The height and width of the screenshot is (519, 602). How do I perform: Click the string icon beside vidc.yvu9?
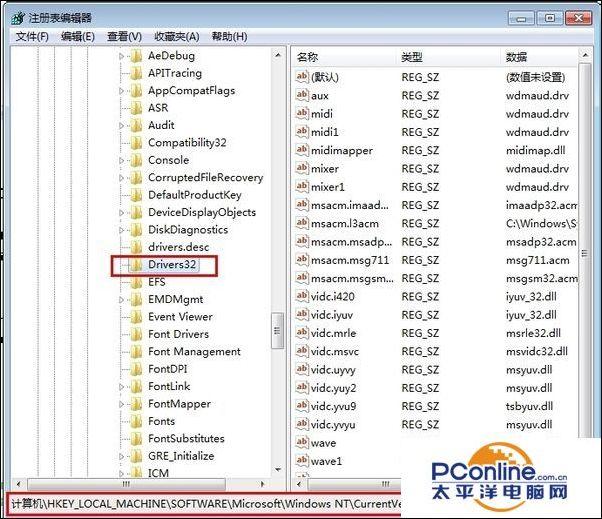pyautogui.click(x=302, y=406)
